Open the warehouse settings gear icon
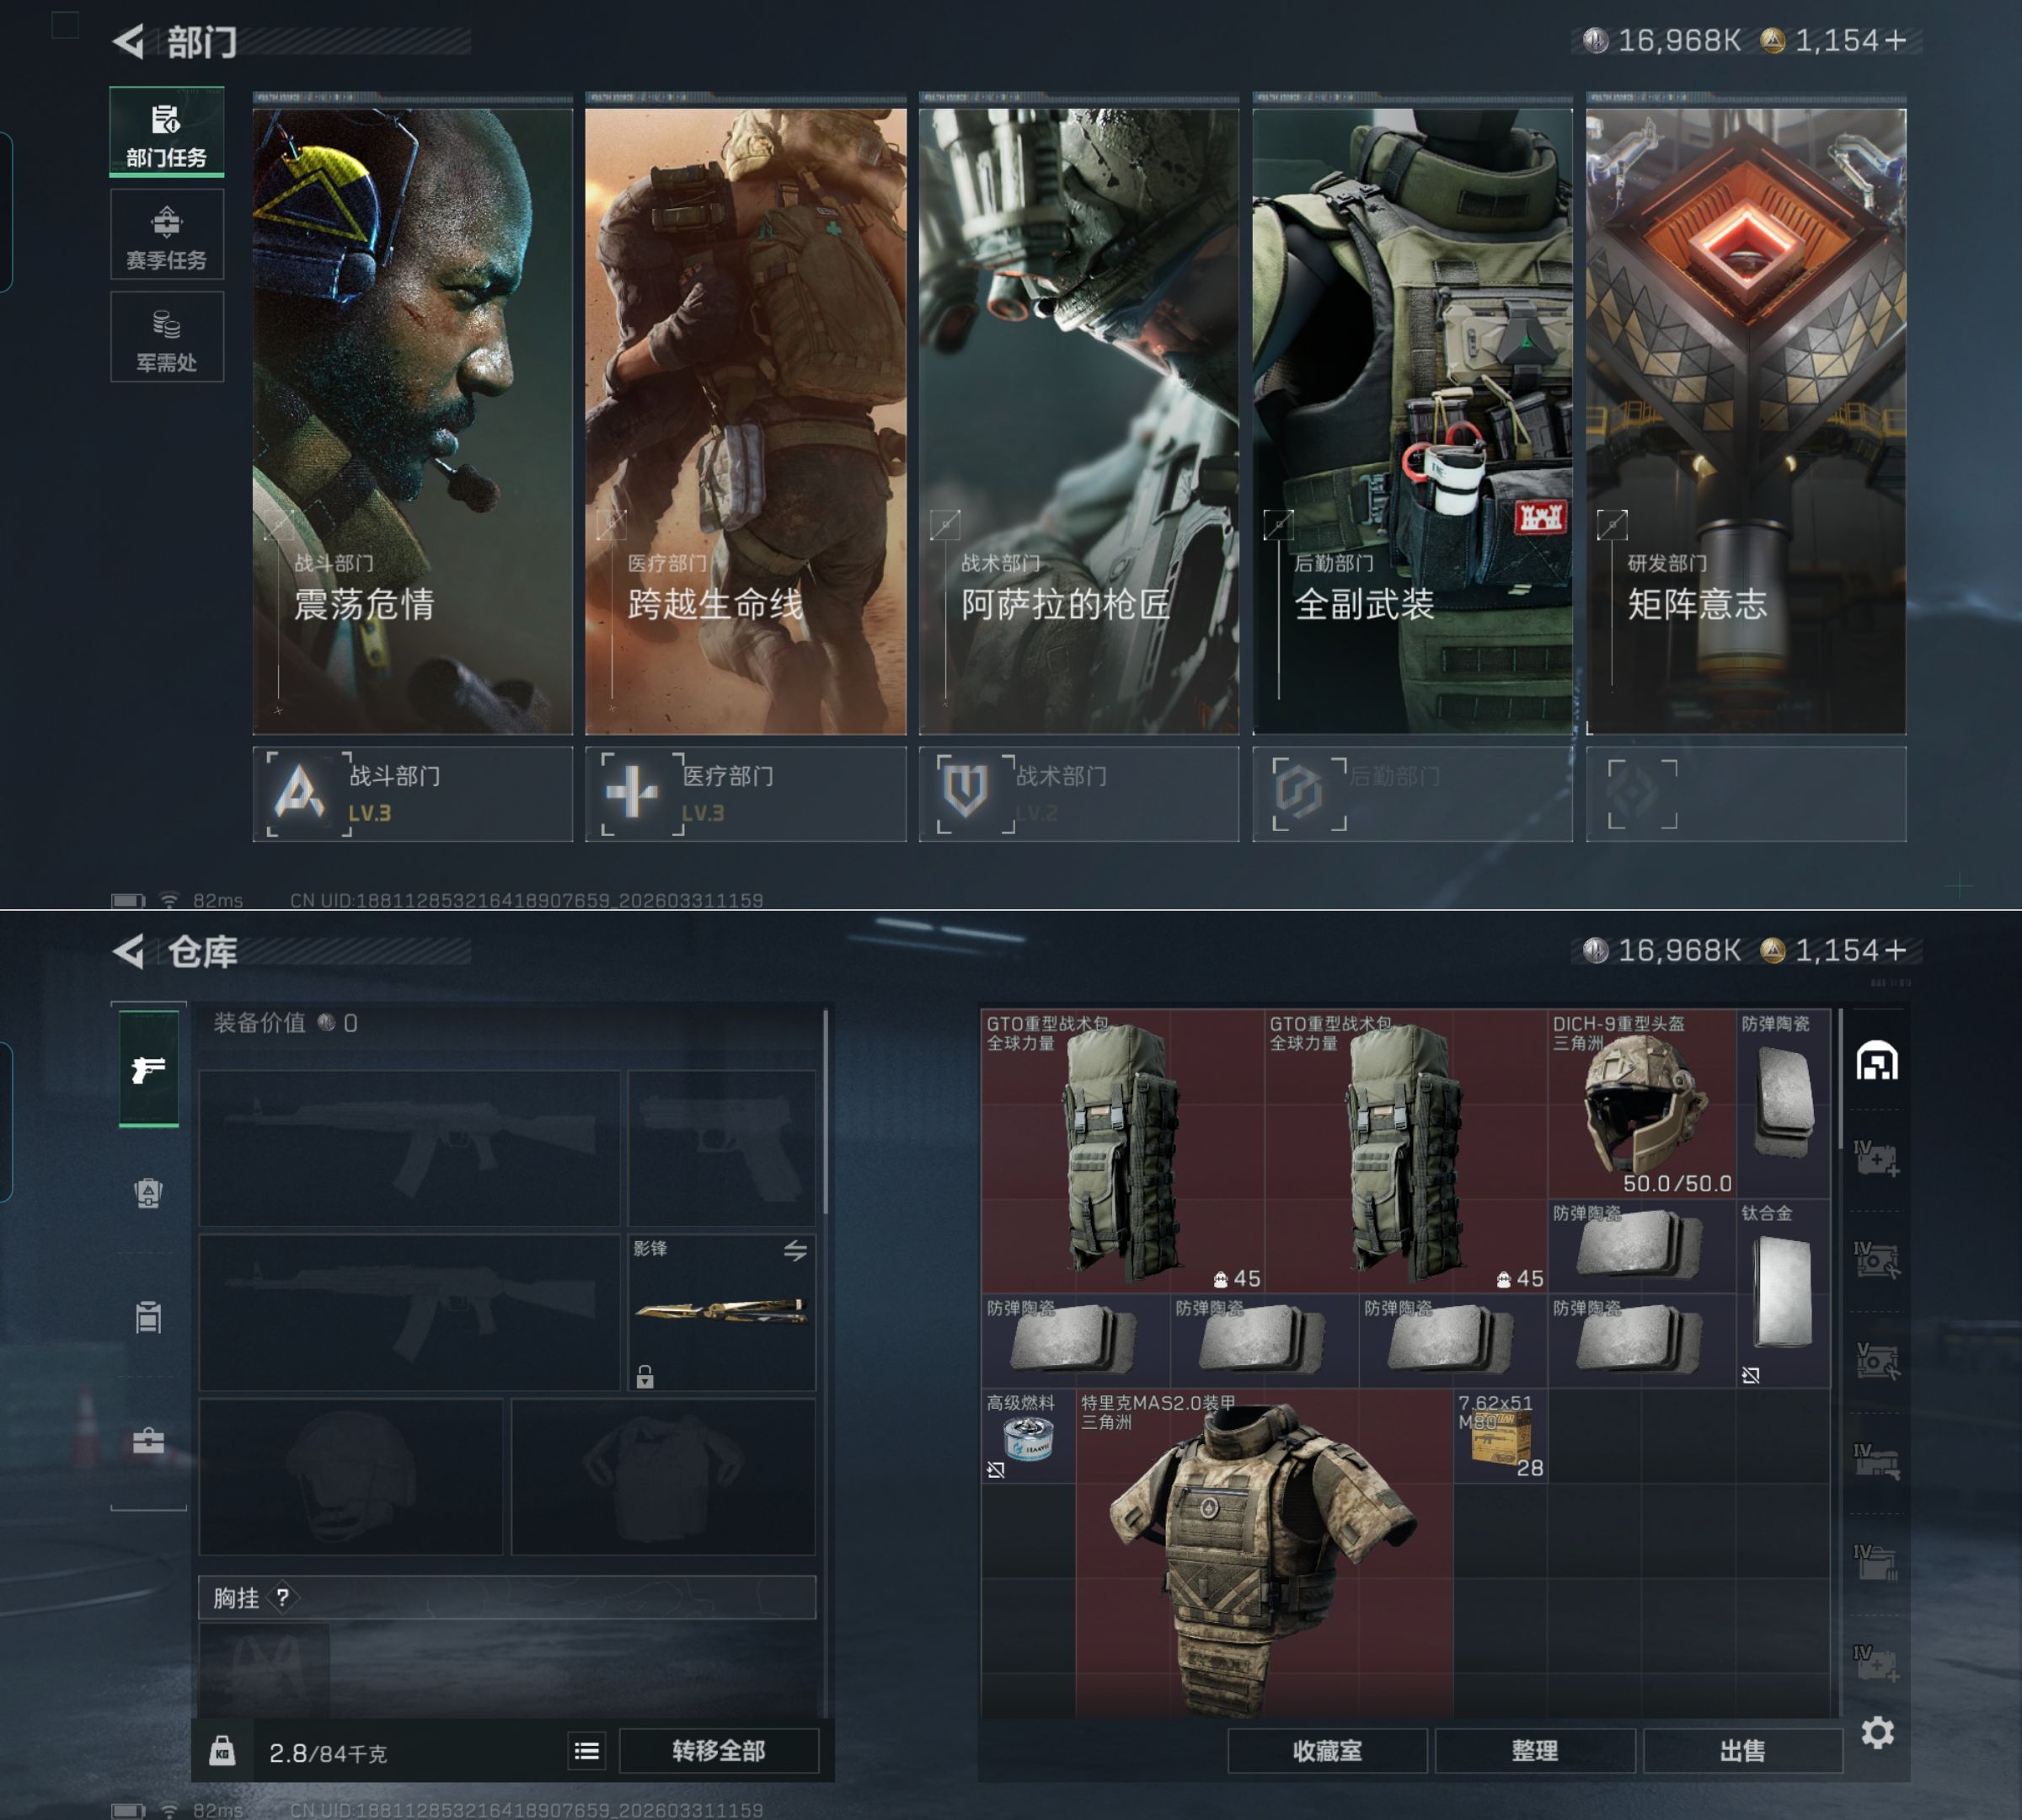Image resolution: width=2022 pixels, height=1820 pixels. point(1877,1732)
